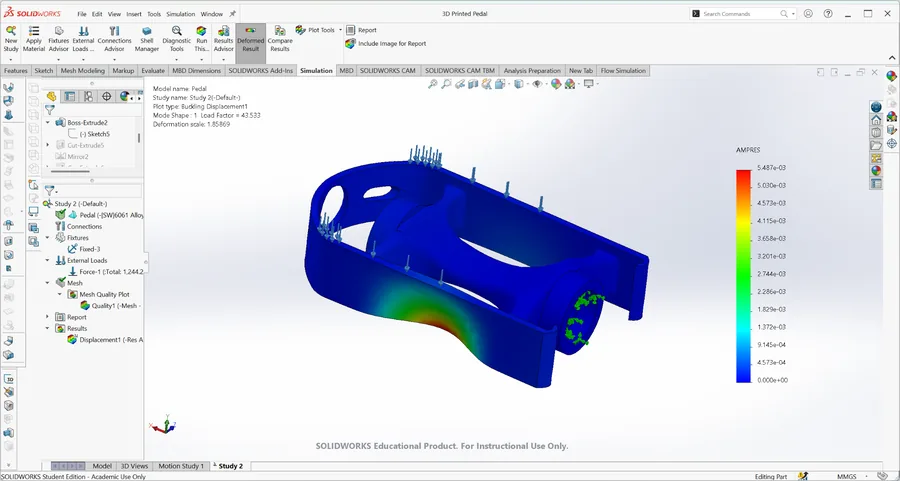Open the File menu

tap(82, 14)
